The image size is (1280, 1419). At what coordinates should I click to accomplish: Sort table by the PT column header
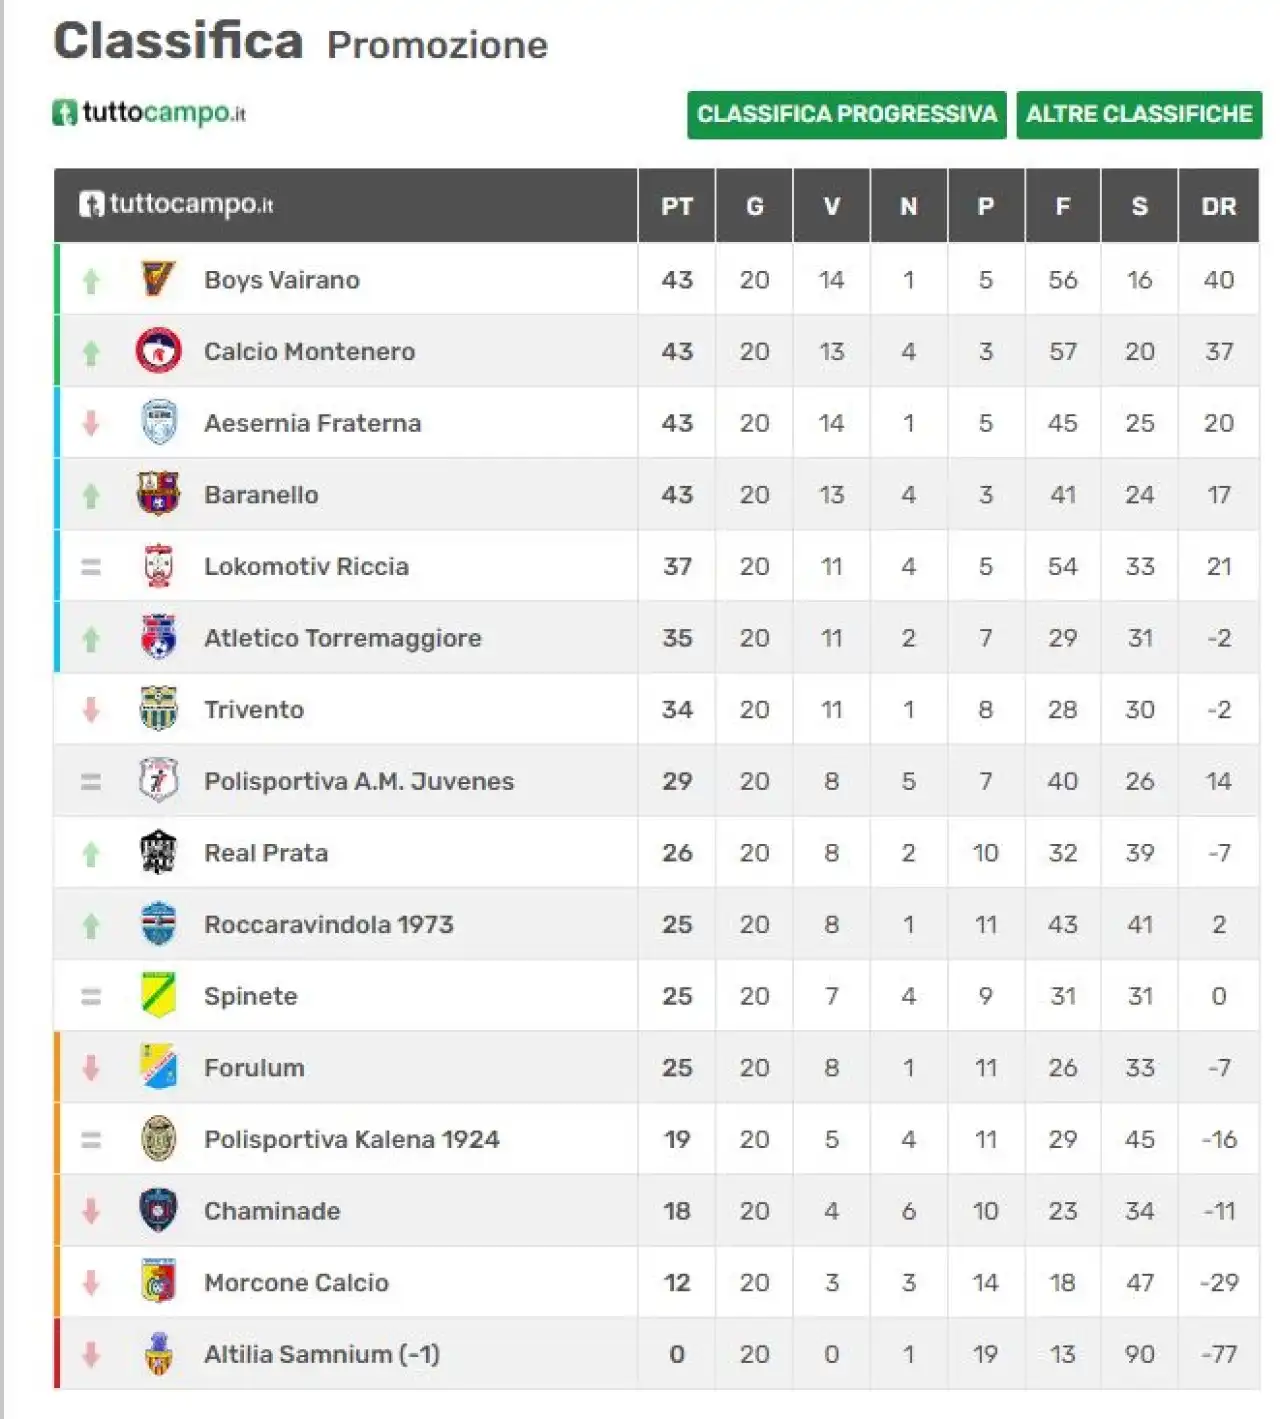click(677, 206)
